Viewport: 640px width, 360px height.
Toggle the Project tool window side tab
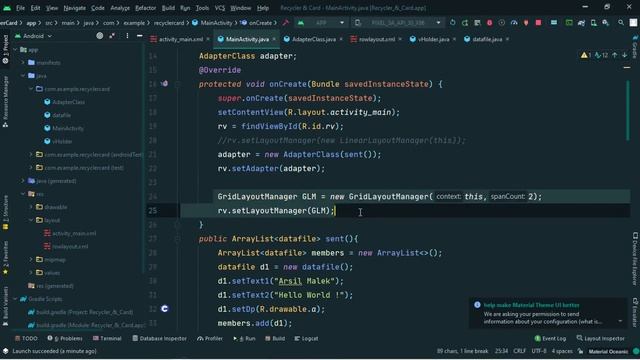tap(5, 49)
